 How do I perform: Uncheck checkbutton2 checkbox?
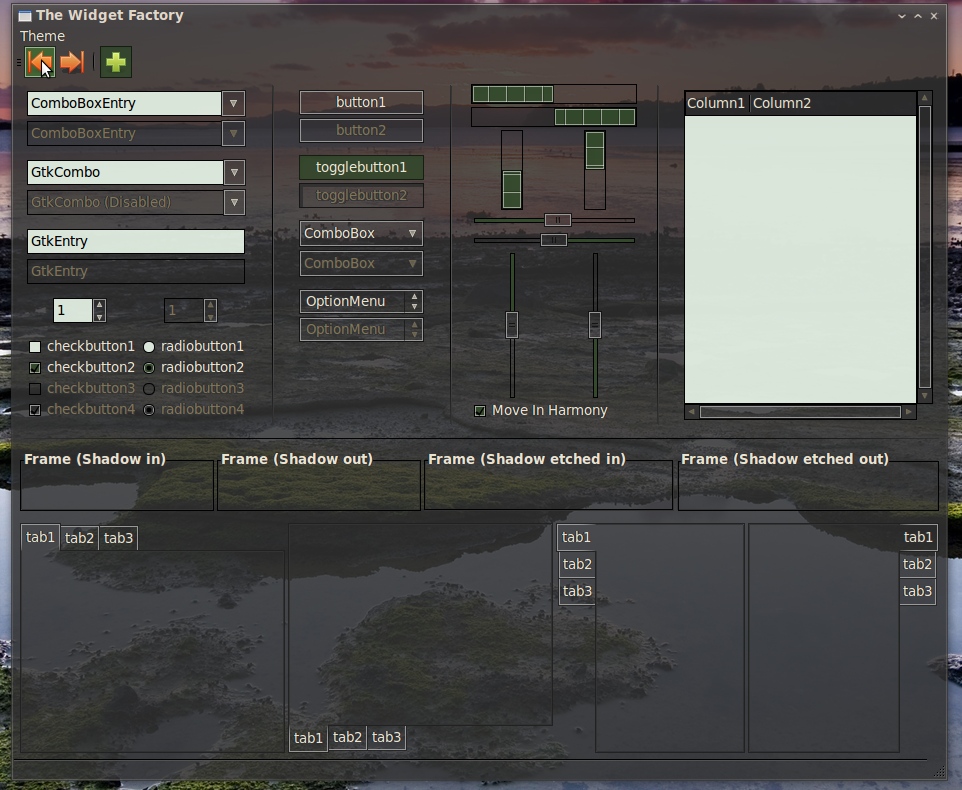(35, 368)
